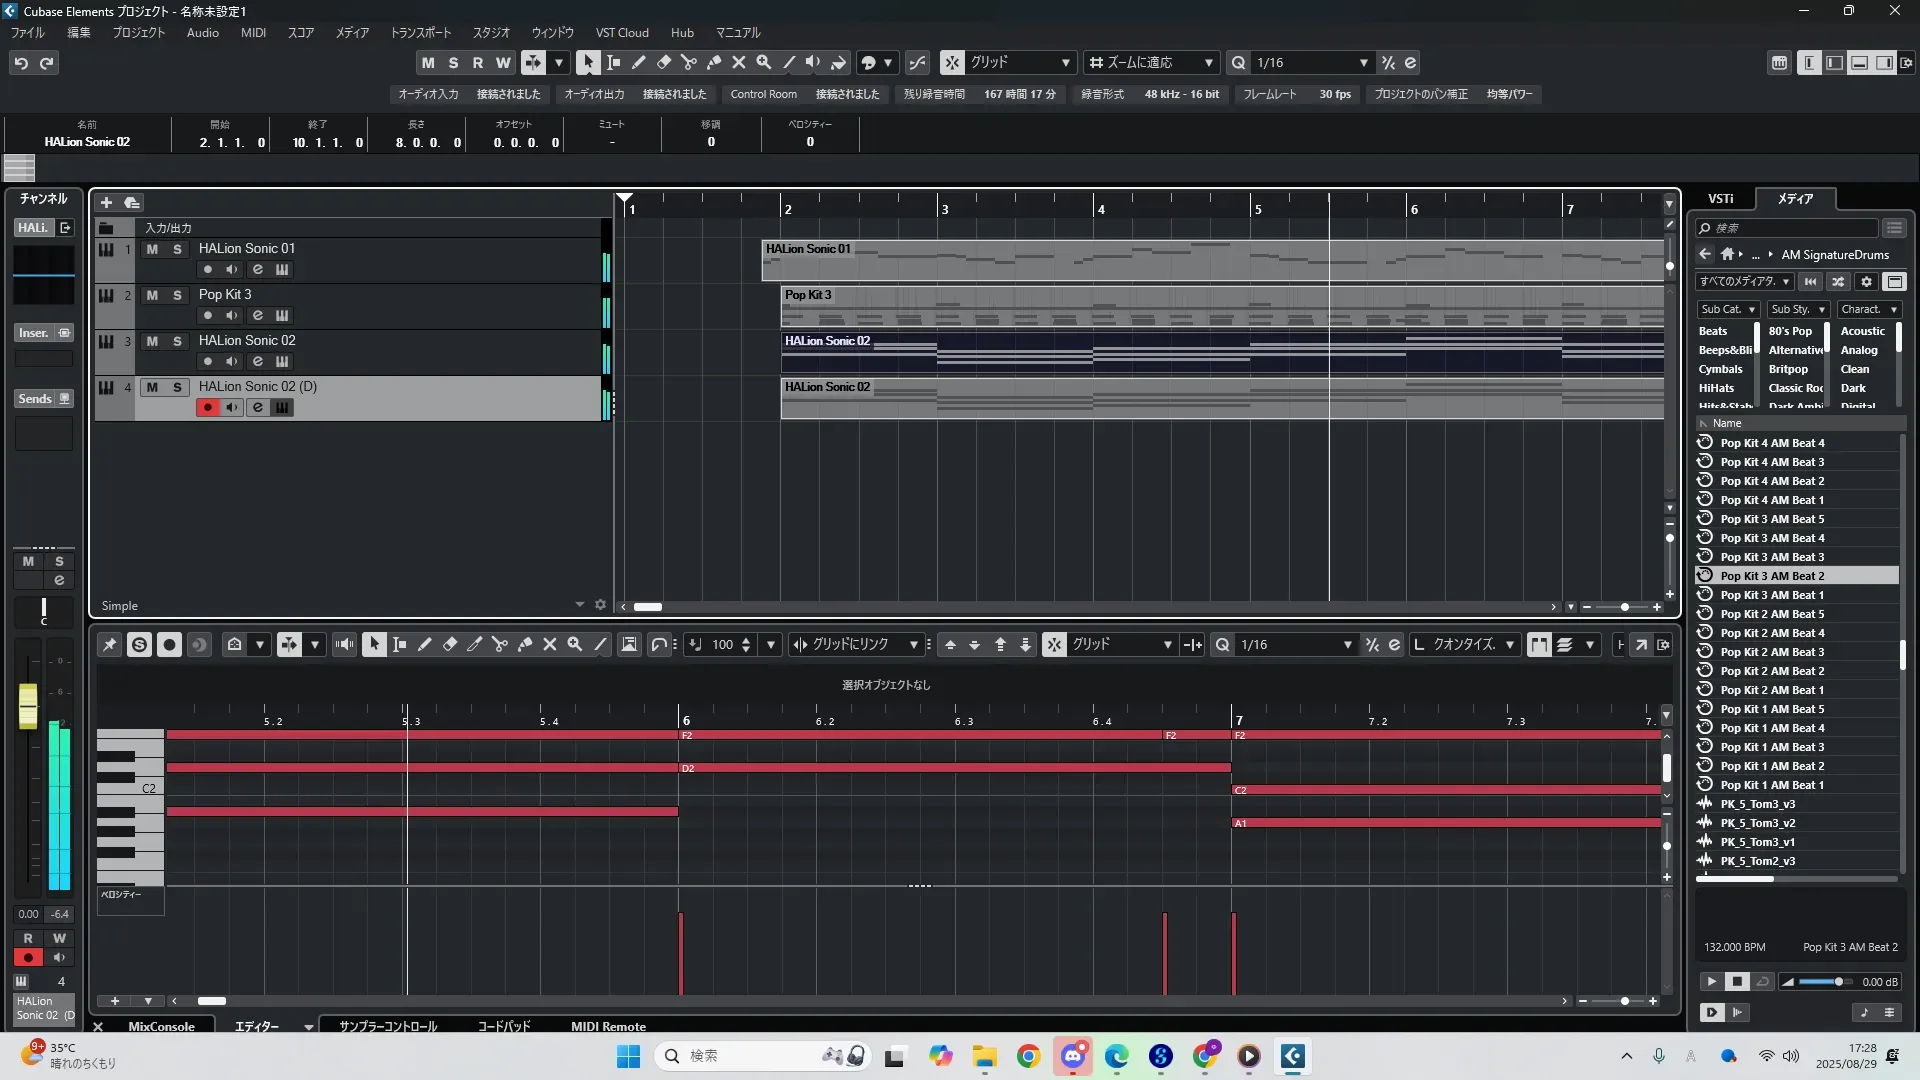The height and width of the screenshot is (1080, 1920).
Task: Disable record on HALion Sonic 02 (D) track
Action: pyautogui.click(x=208, y=407)
